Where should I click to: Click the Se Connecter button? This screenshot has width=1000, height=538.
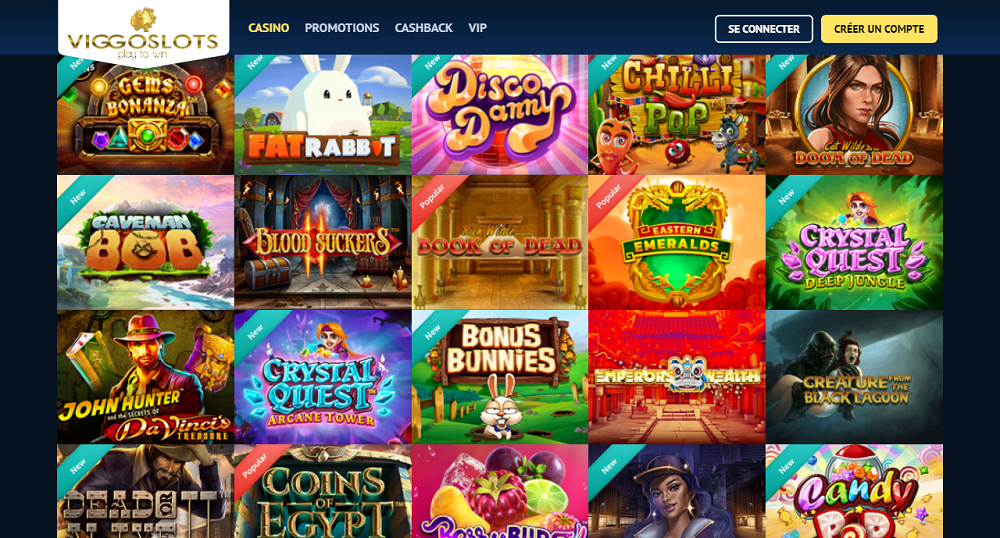764,29
